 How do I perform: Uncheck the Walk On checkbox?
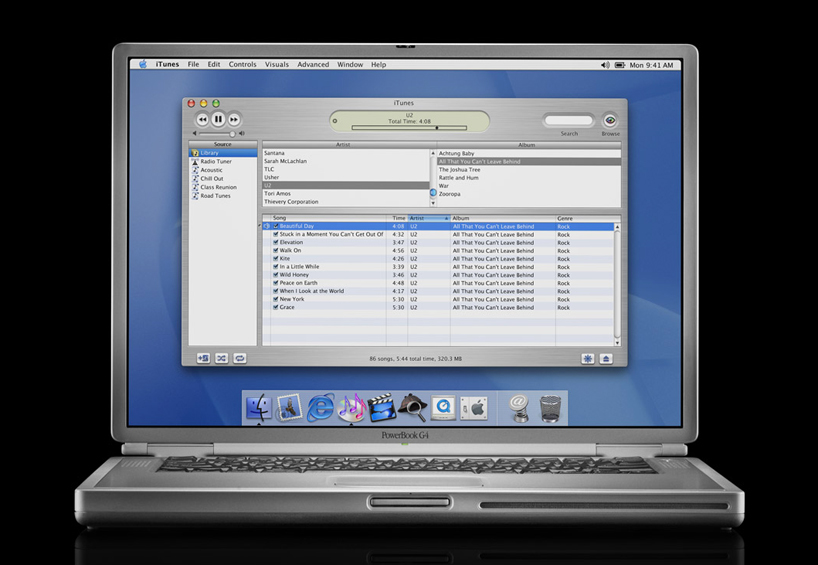[x=275, y=250]
